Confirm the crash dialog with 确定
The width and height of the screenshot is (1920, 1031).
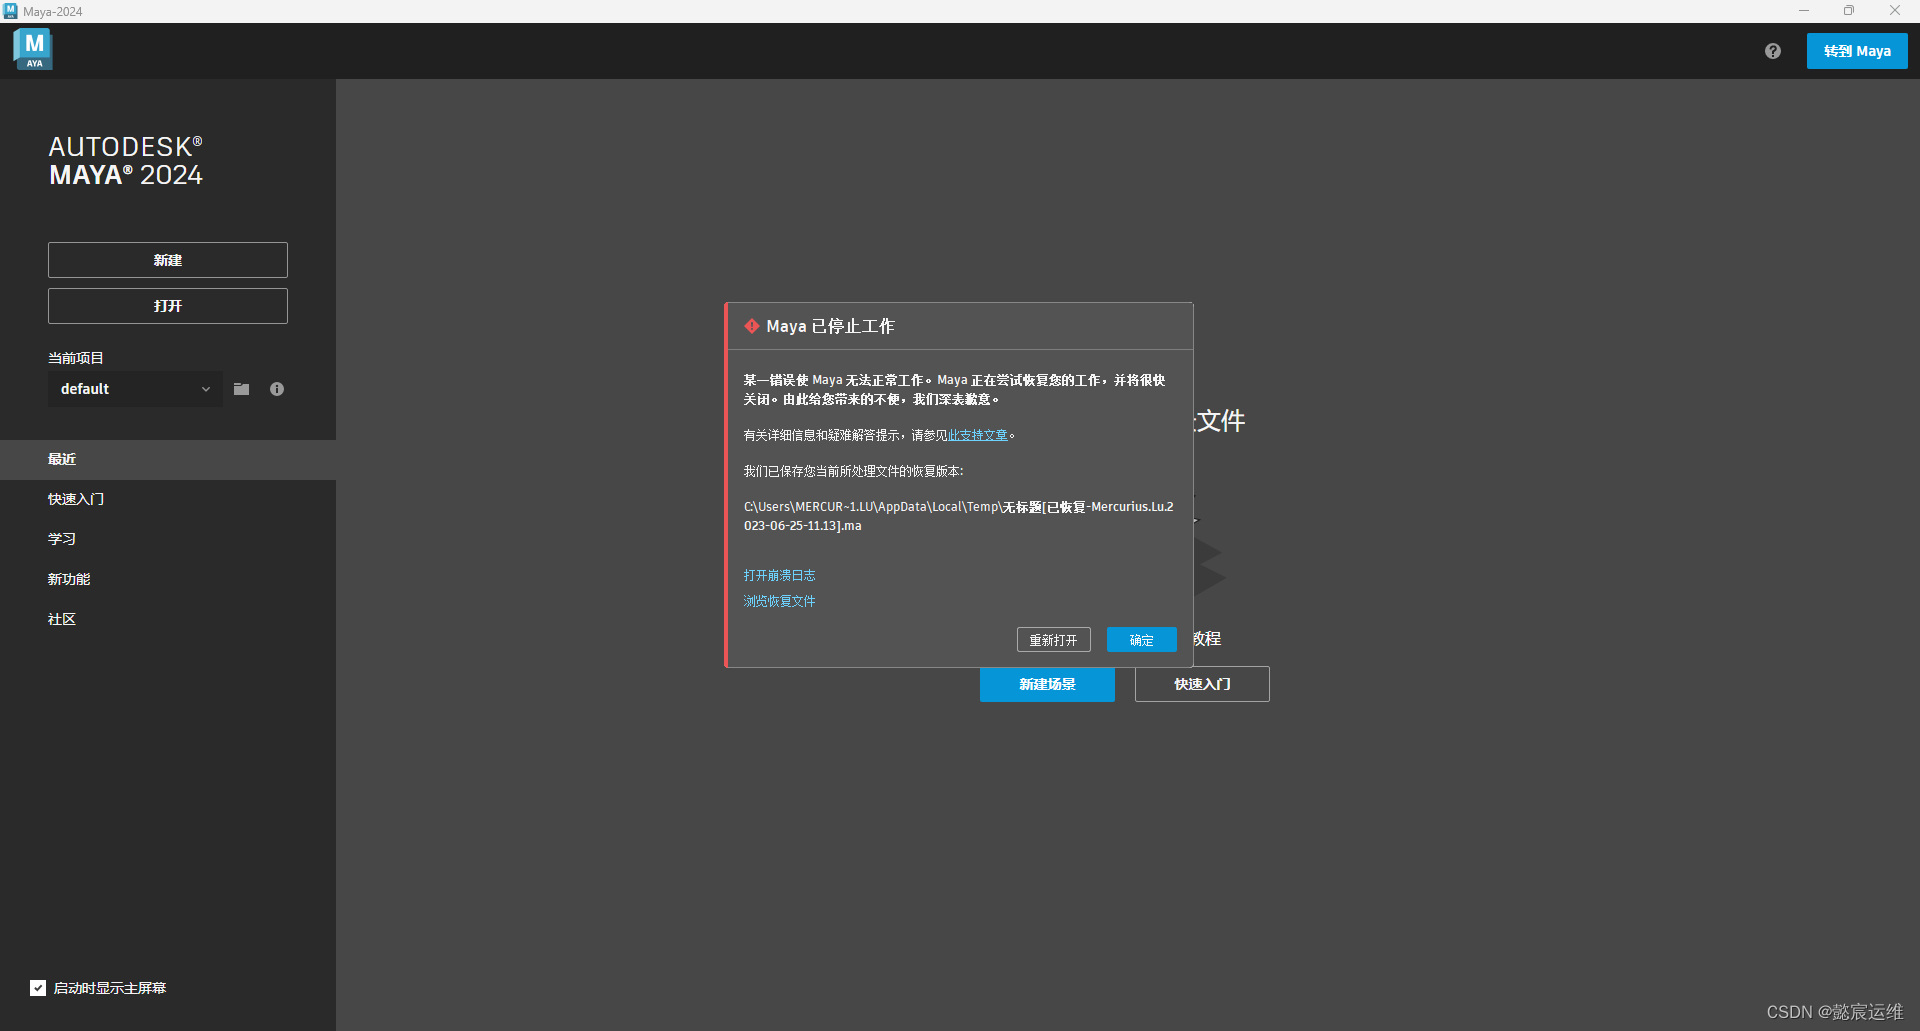[1141, 640]
